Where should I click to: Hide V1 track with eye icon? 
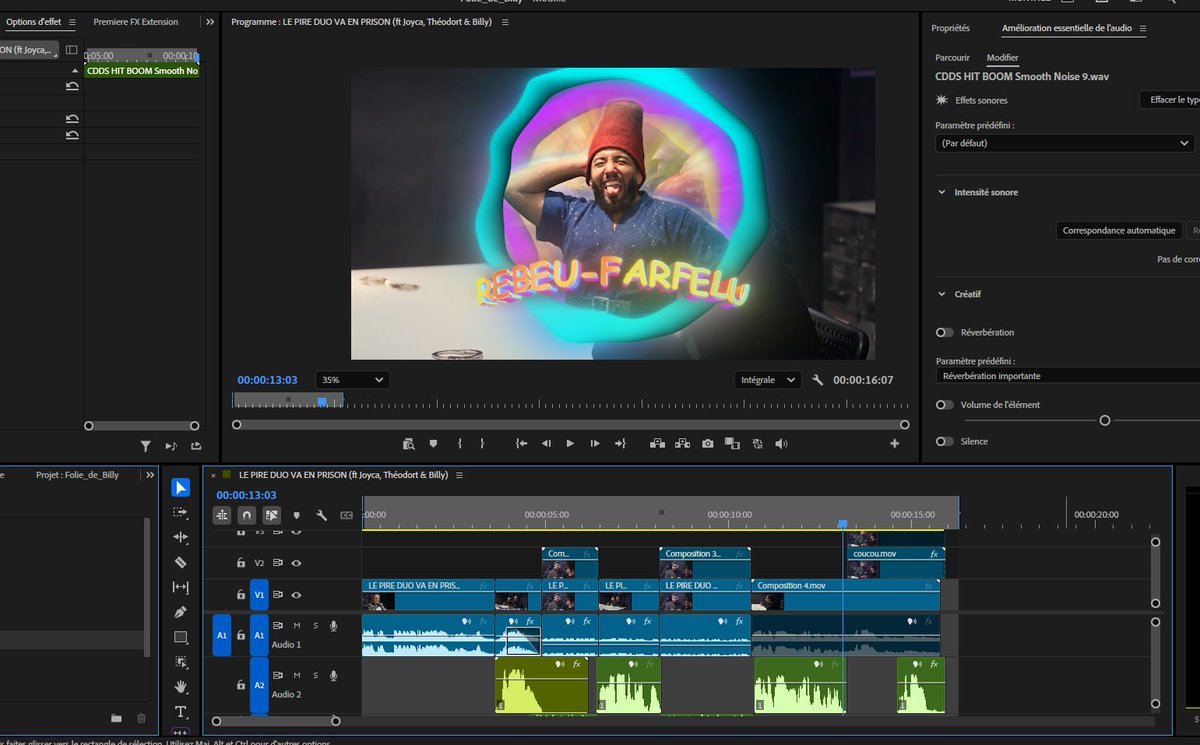[296, 595]
